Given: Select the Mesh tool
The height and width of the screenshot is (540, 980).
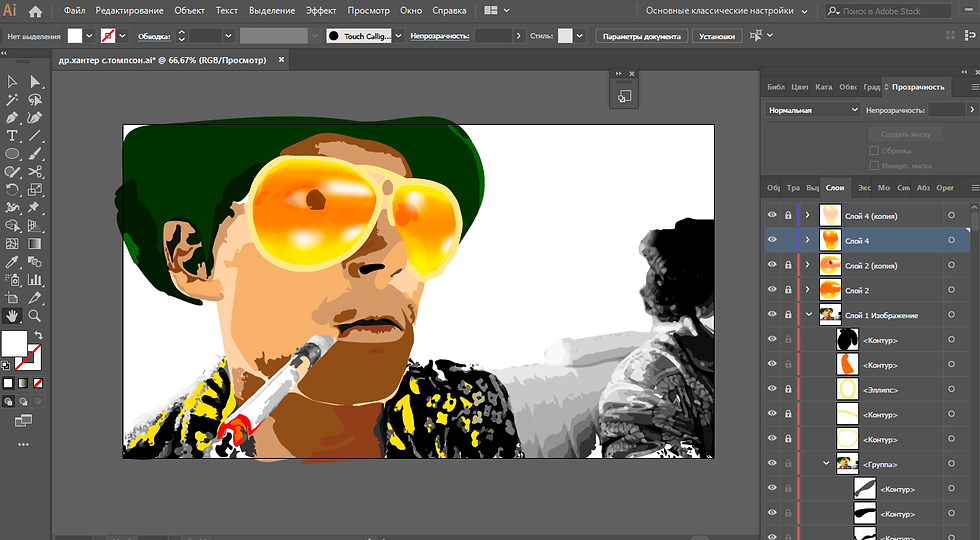Looking at the screenshot, I should click(x=12, y=244).
